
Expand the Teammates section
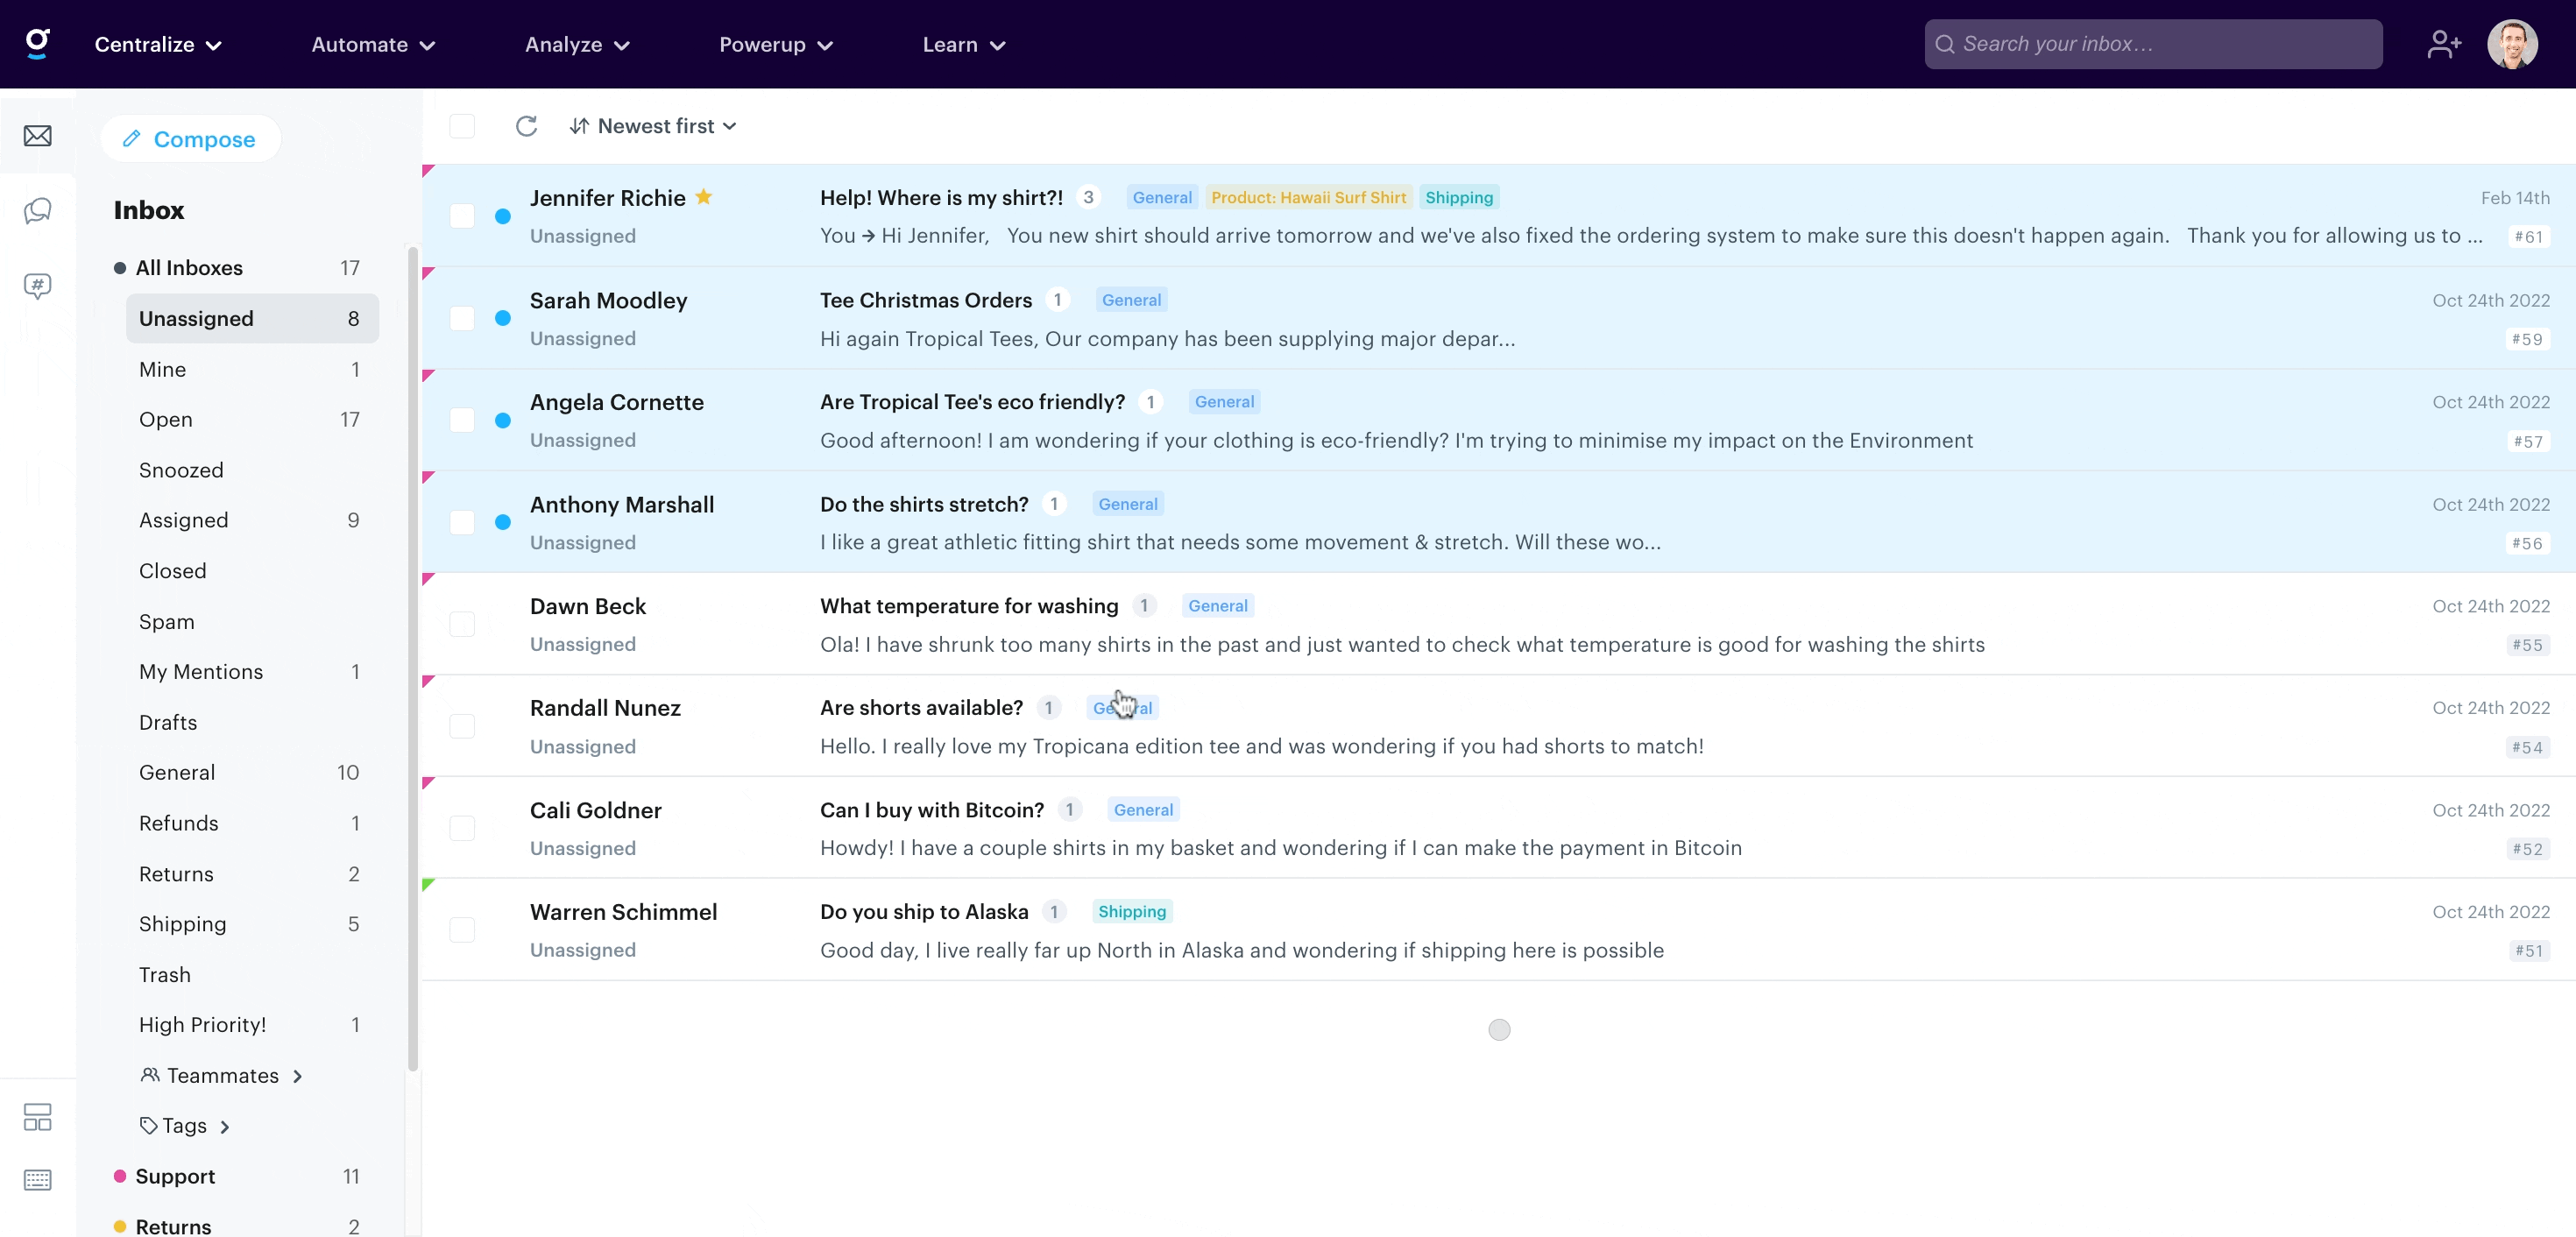click(222, 1075)
